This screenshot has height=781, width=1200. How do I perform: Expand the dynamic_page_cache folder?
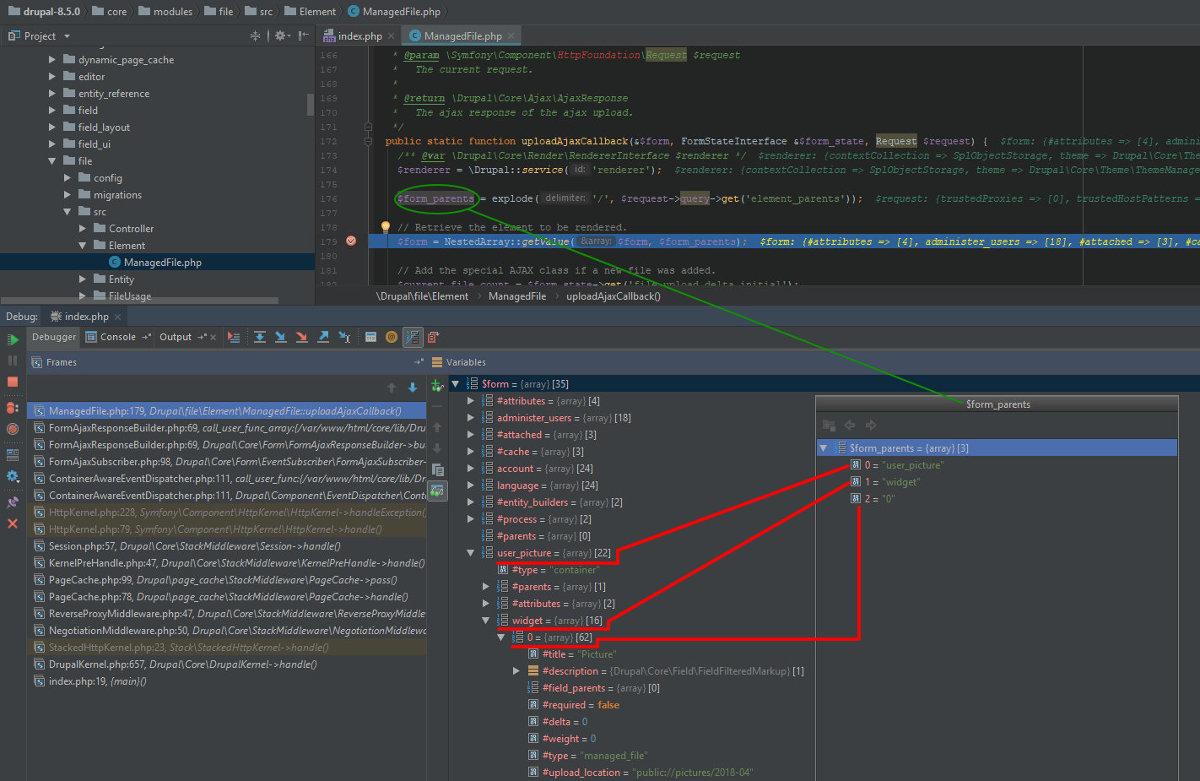tap(53, 60)
